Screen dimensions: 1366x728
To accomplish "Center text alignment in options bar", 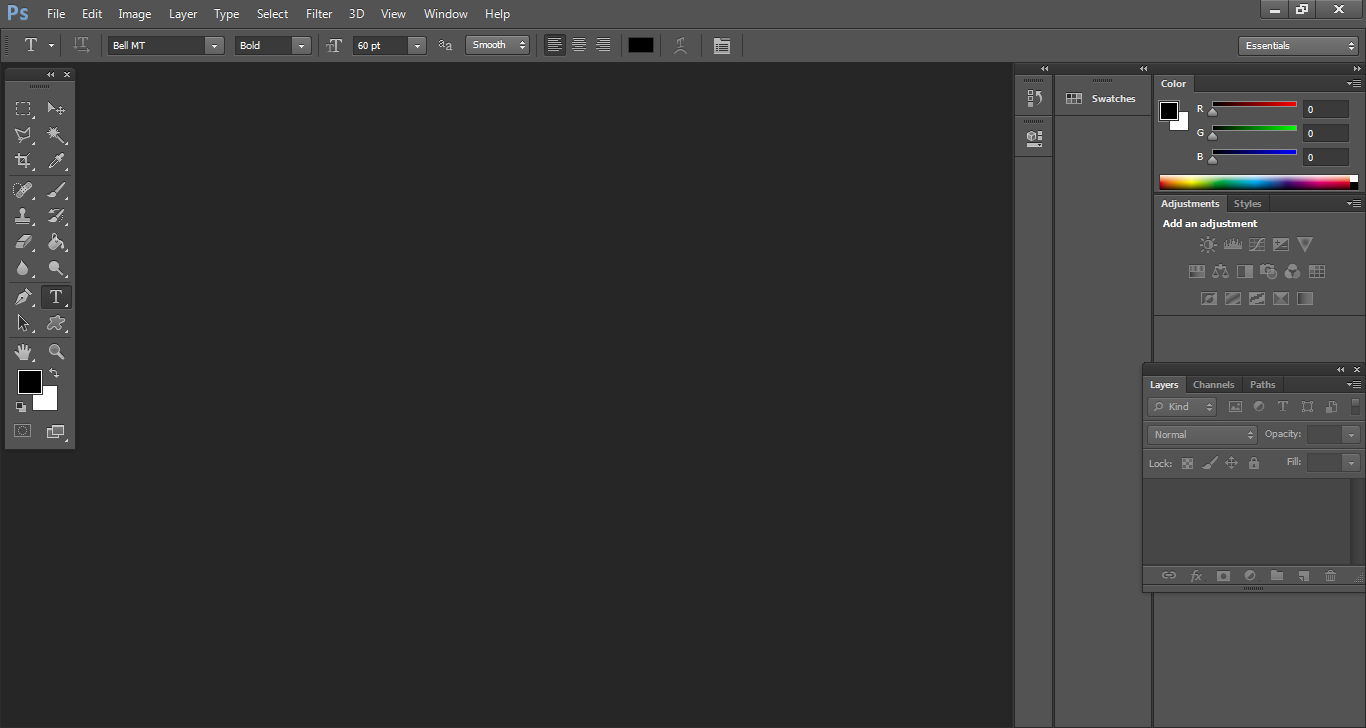I will [579, 45].
